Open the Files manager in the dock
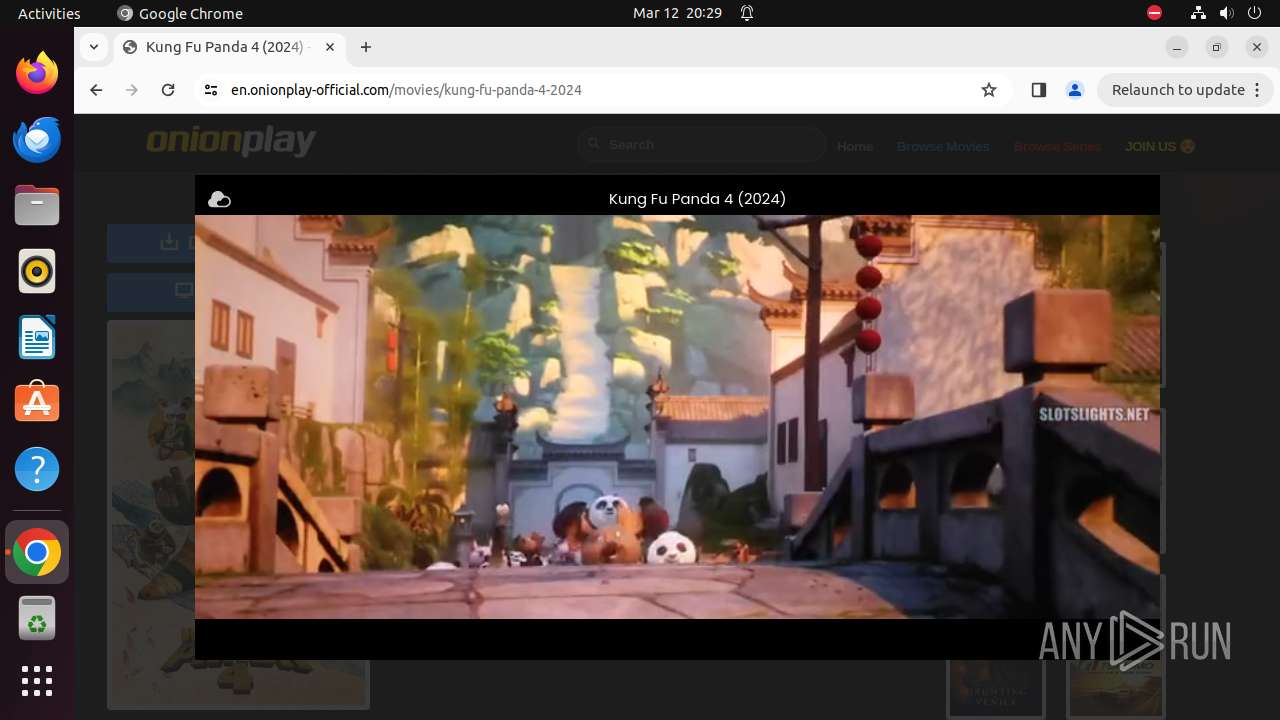Screen dimensions: 1280x720 (37, 205)
